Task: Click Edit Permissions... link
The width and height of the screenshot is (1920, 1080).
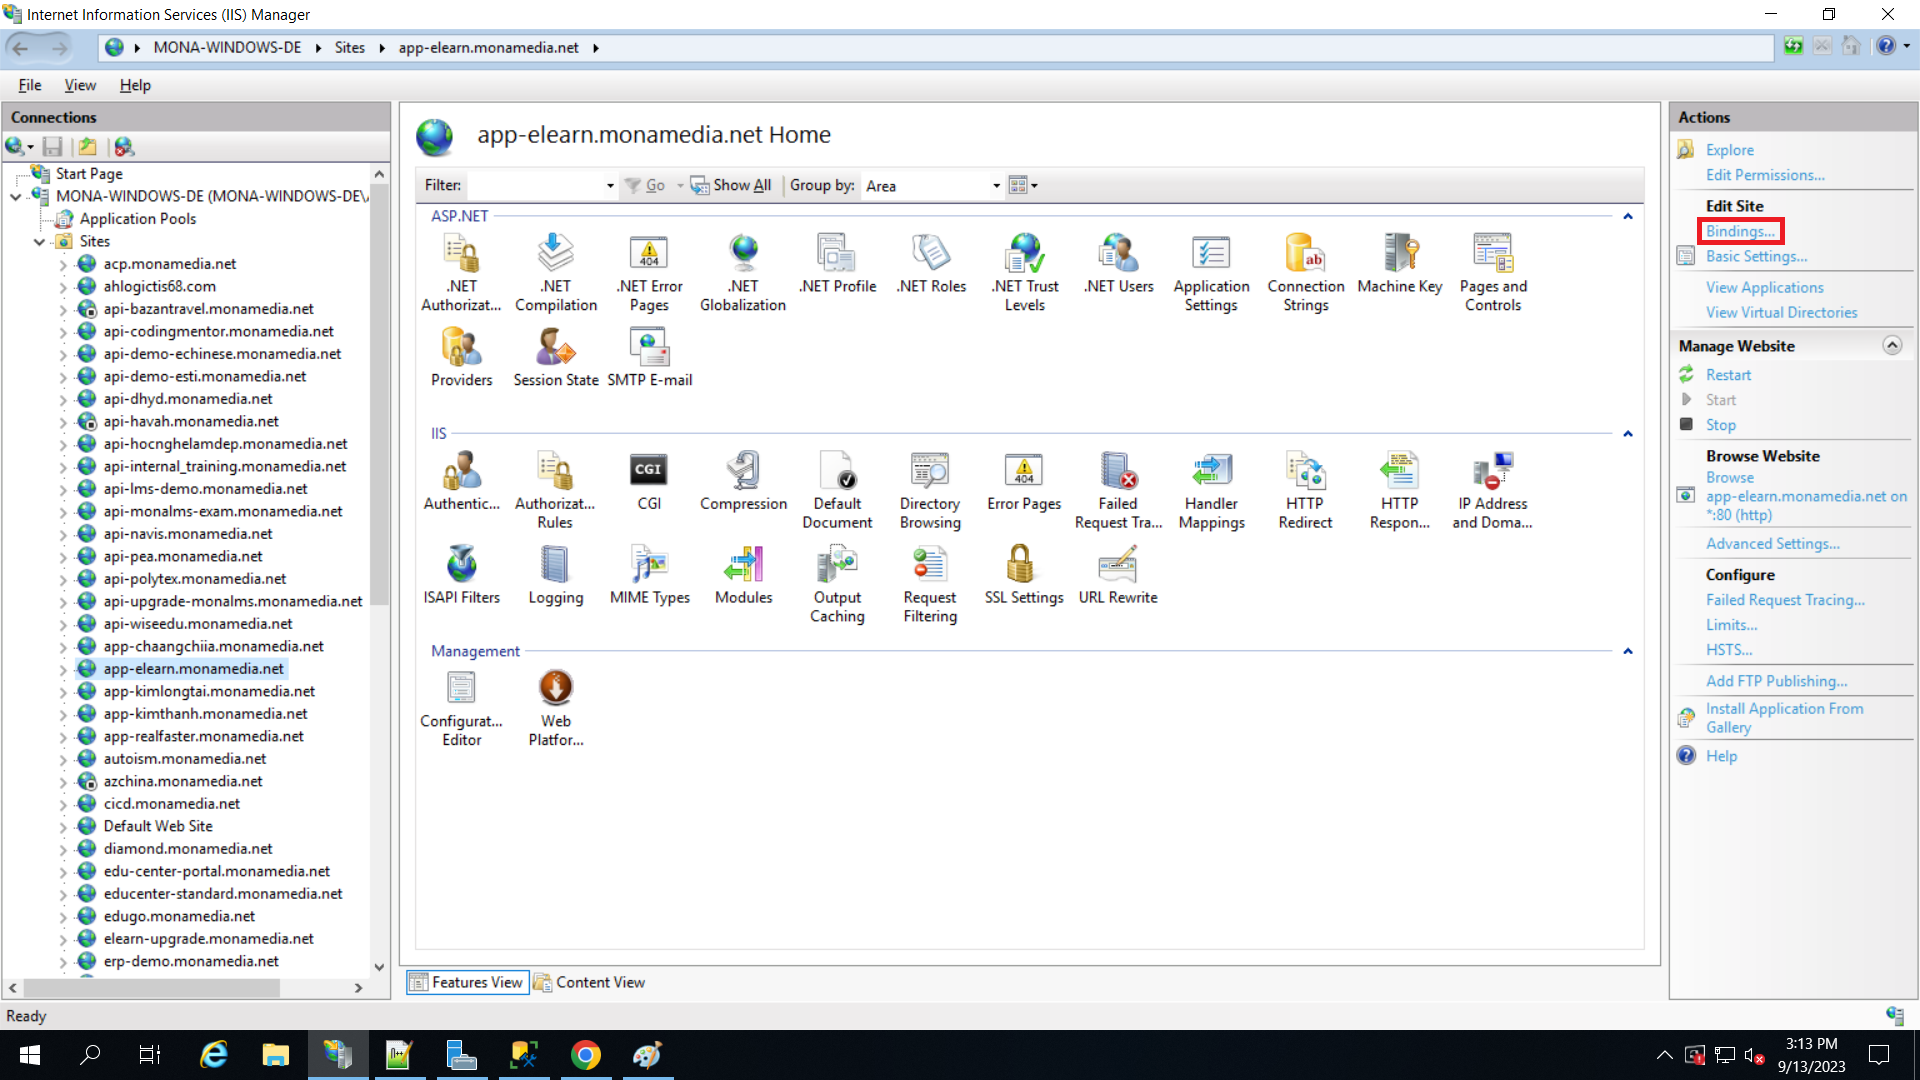Action: pyautogui.click(x=1765, y=175)
